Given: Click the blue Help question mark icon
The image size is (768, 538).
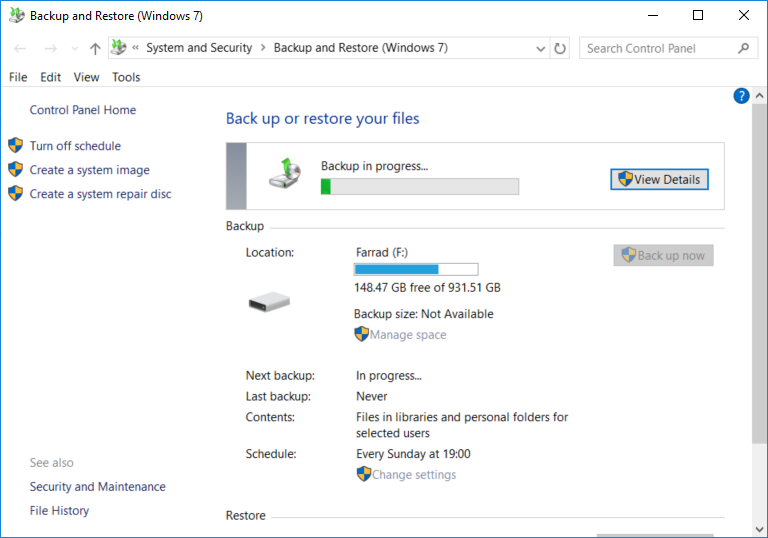Looking at the screenshot, I should pos(741,96).
